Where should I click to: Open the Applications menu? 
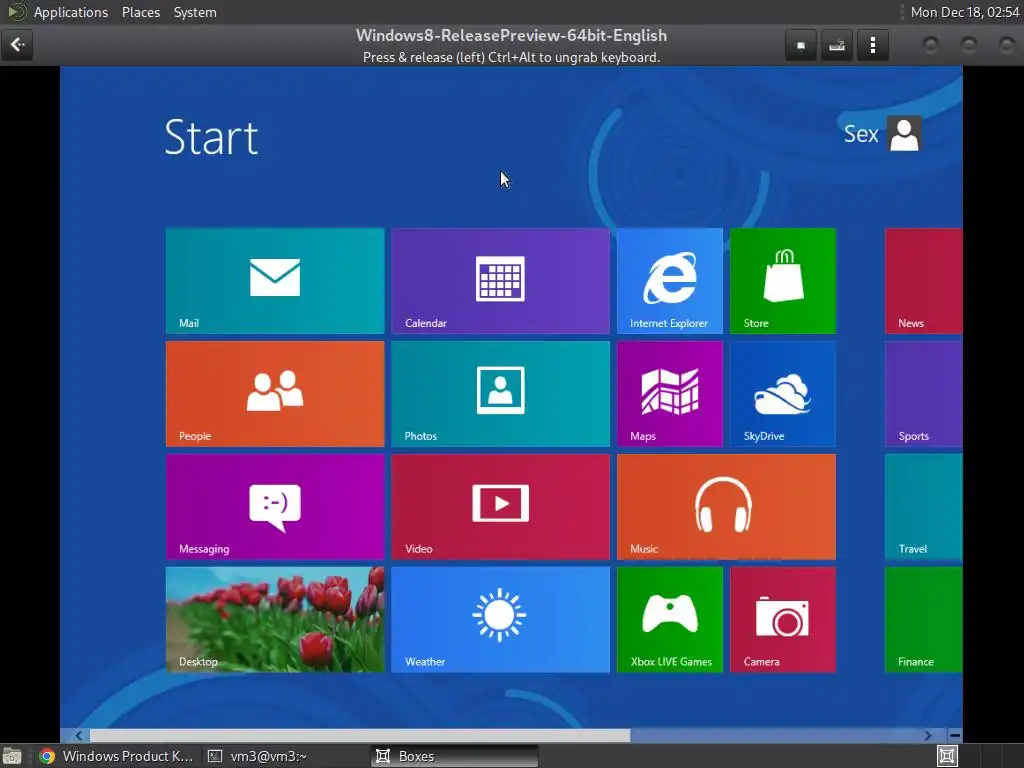click(x=71, y=12)
